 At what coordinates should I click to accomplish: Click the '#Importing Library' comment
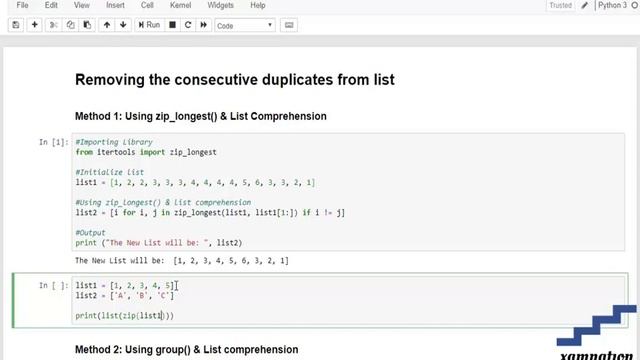click(114, 142)
